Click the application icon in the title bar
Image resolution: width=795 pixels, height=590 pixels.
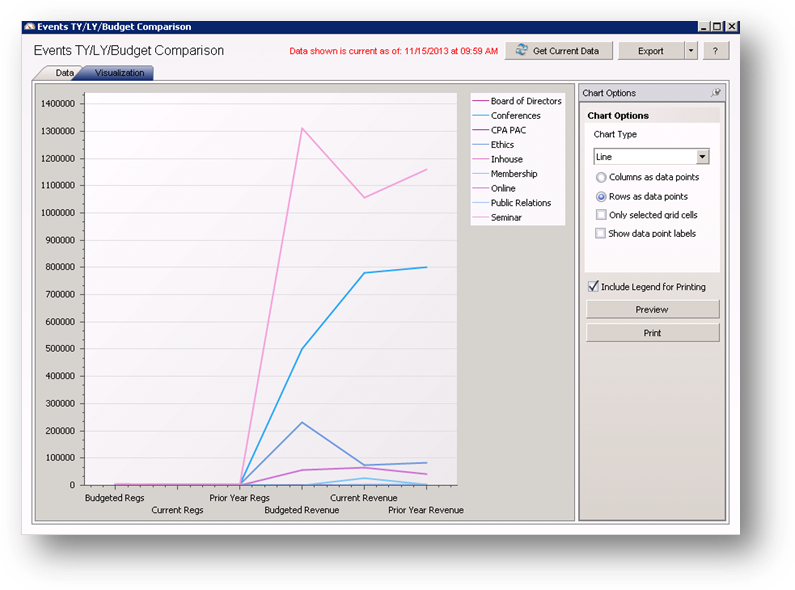29,26
